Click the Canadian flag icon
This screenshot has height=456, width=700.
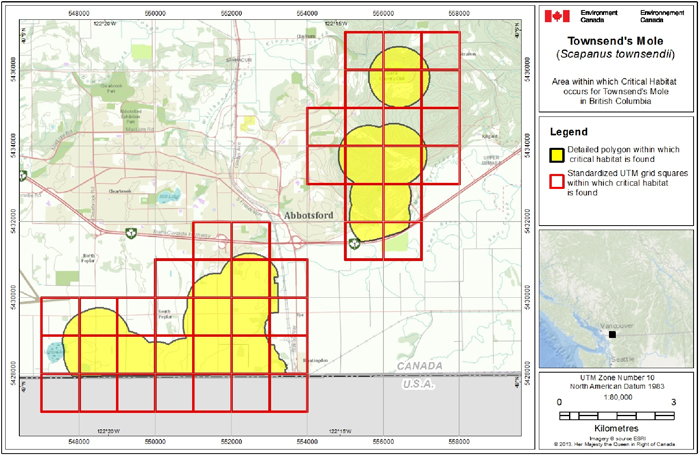coord(556,16)
